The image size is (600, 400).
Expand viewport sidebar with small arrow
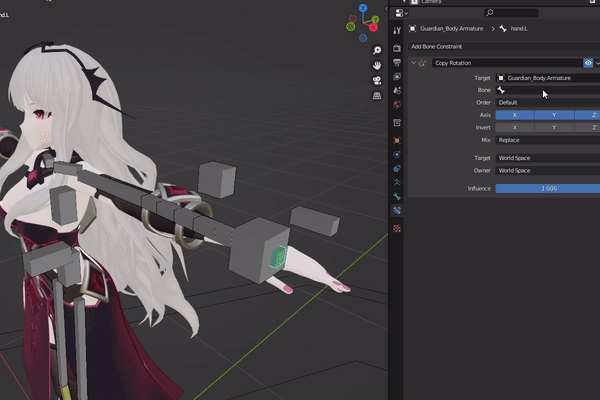coord(386,8)
